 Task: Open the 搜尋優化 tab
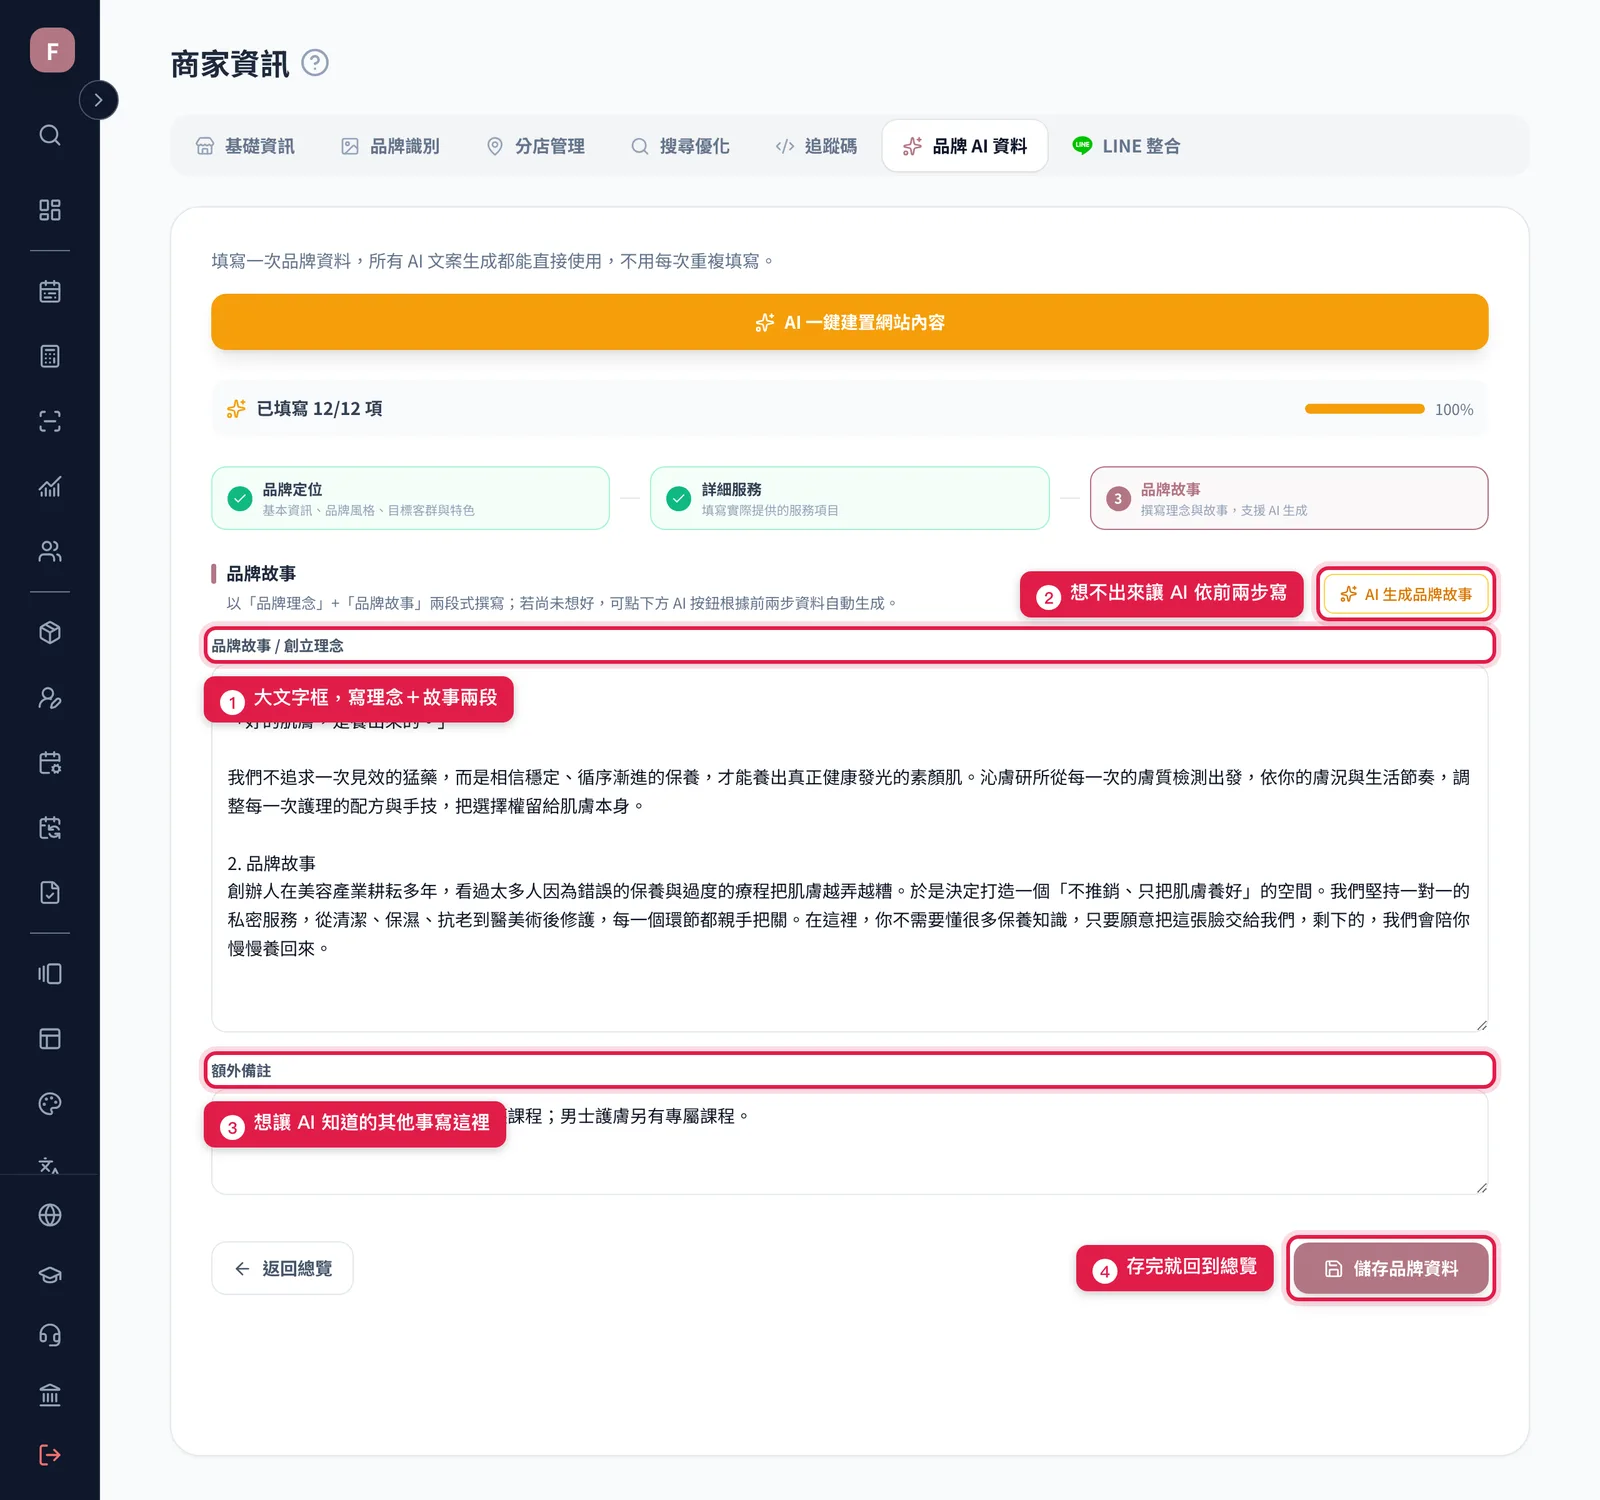click(x=680, y=146)
